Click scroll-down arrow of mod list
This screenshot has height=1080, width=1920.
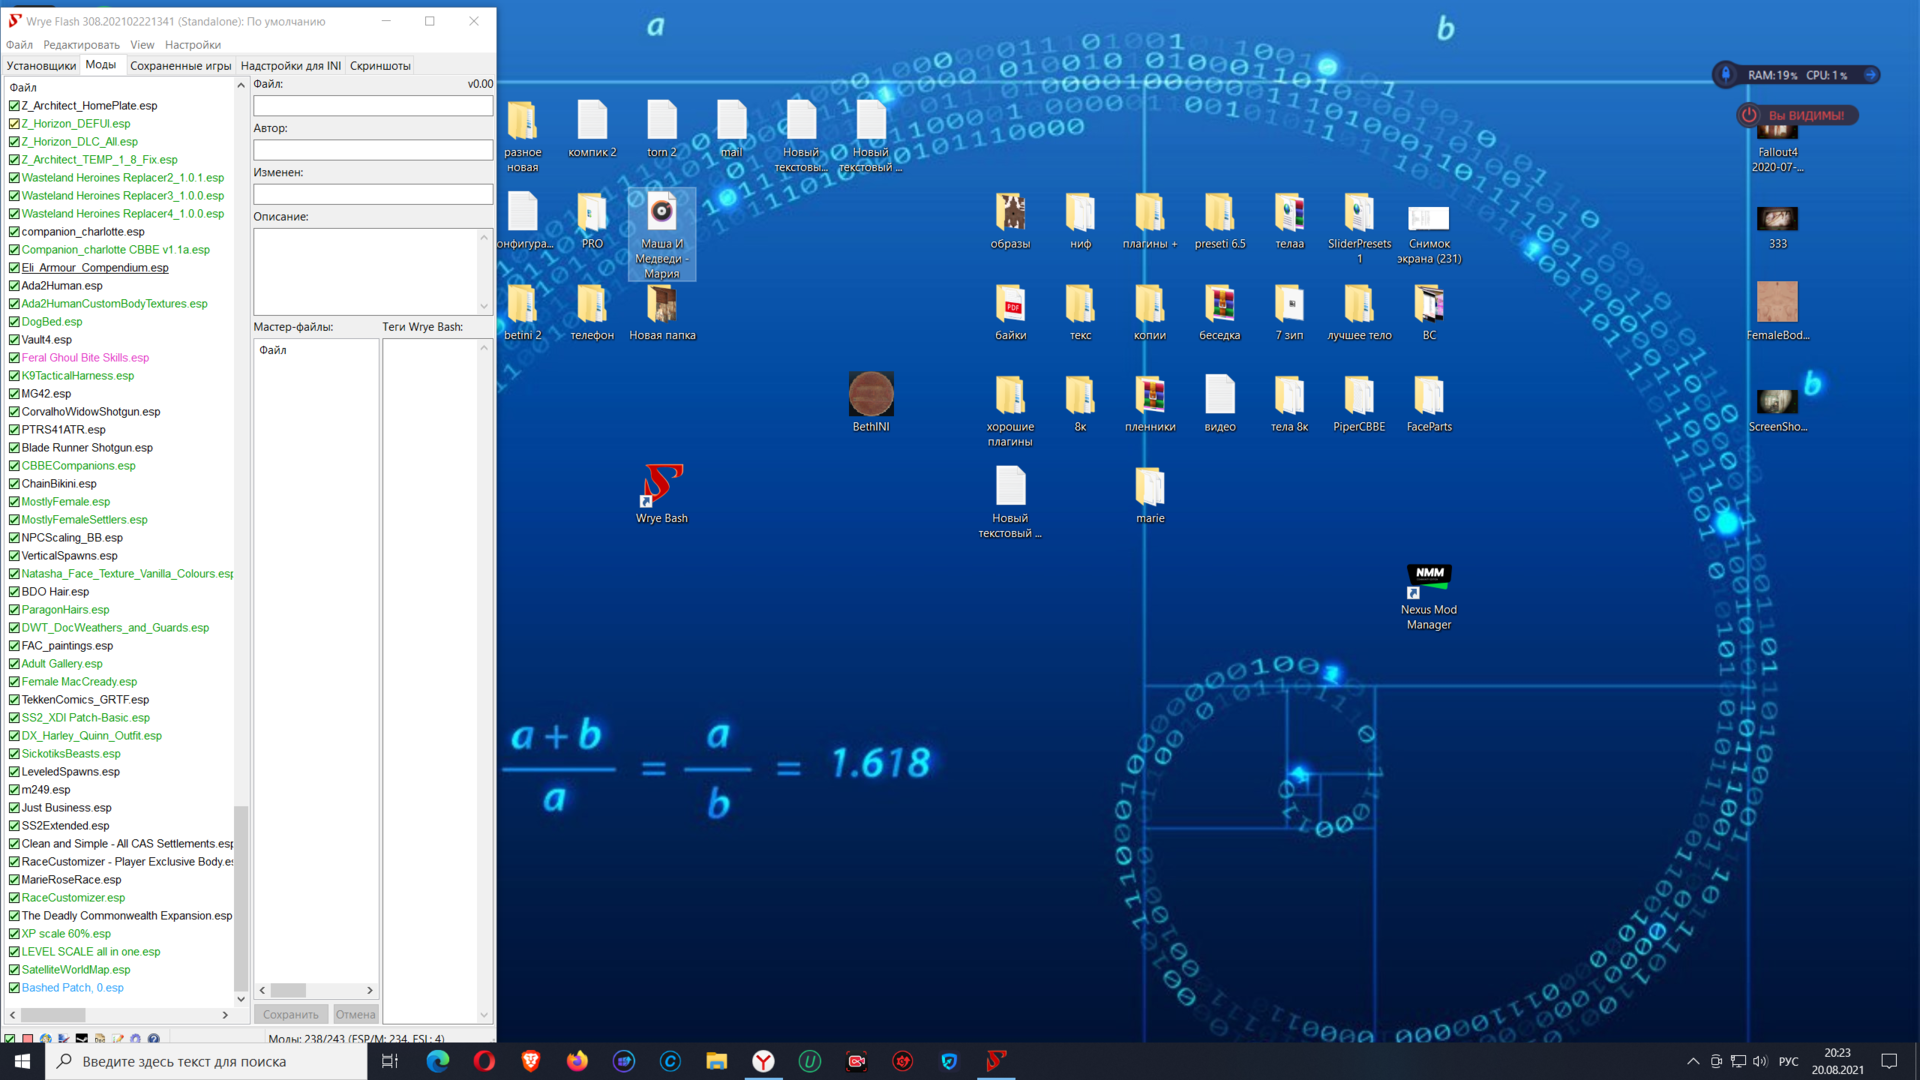pyautogui.click(x=240, y=998)
